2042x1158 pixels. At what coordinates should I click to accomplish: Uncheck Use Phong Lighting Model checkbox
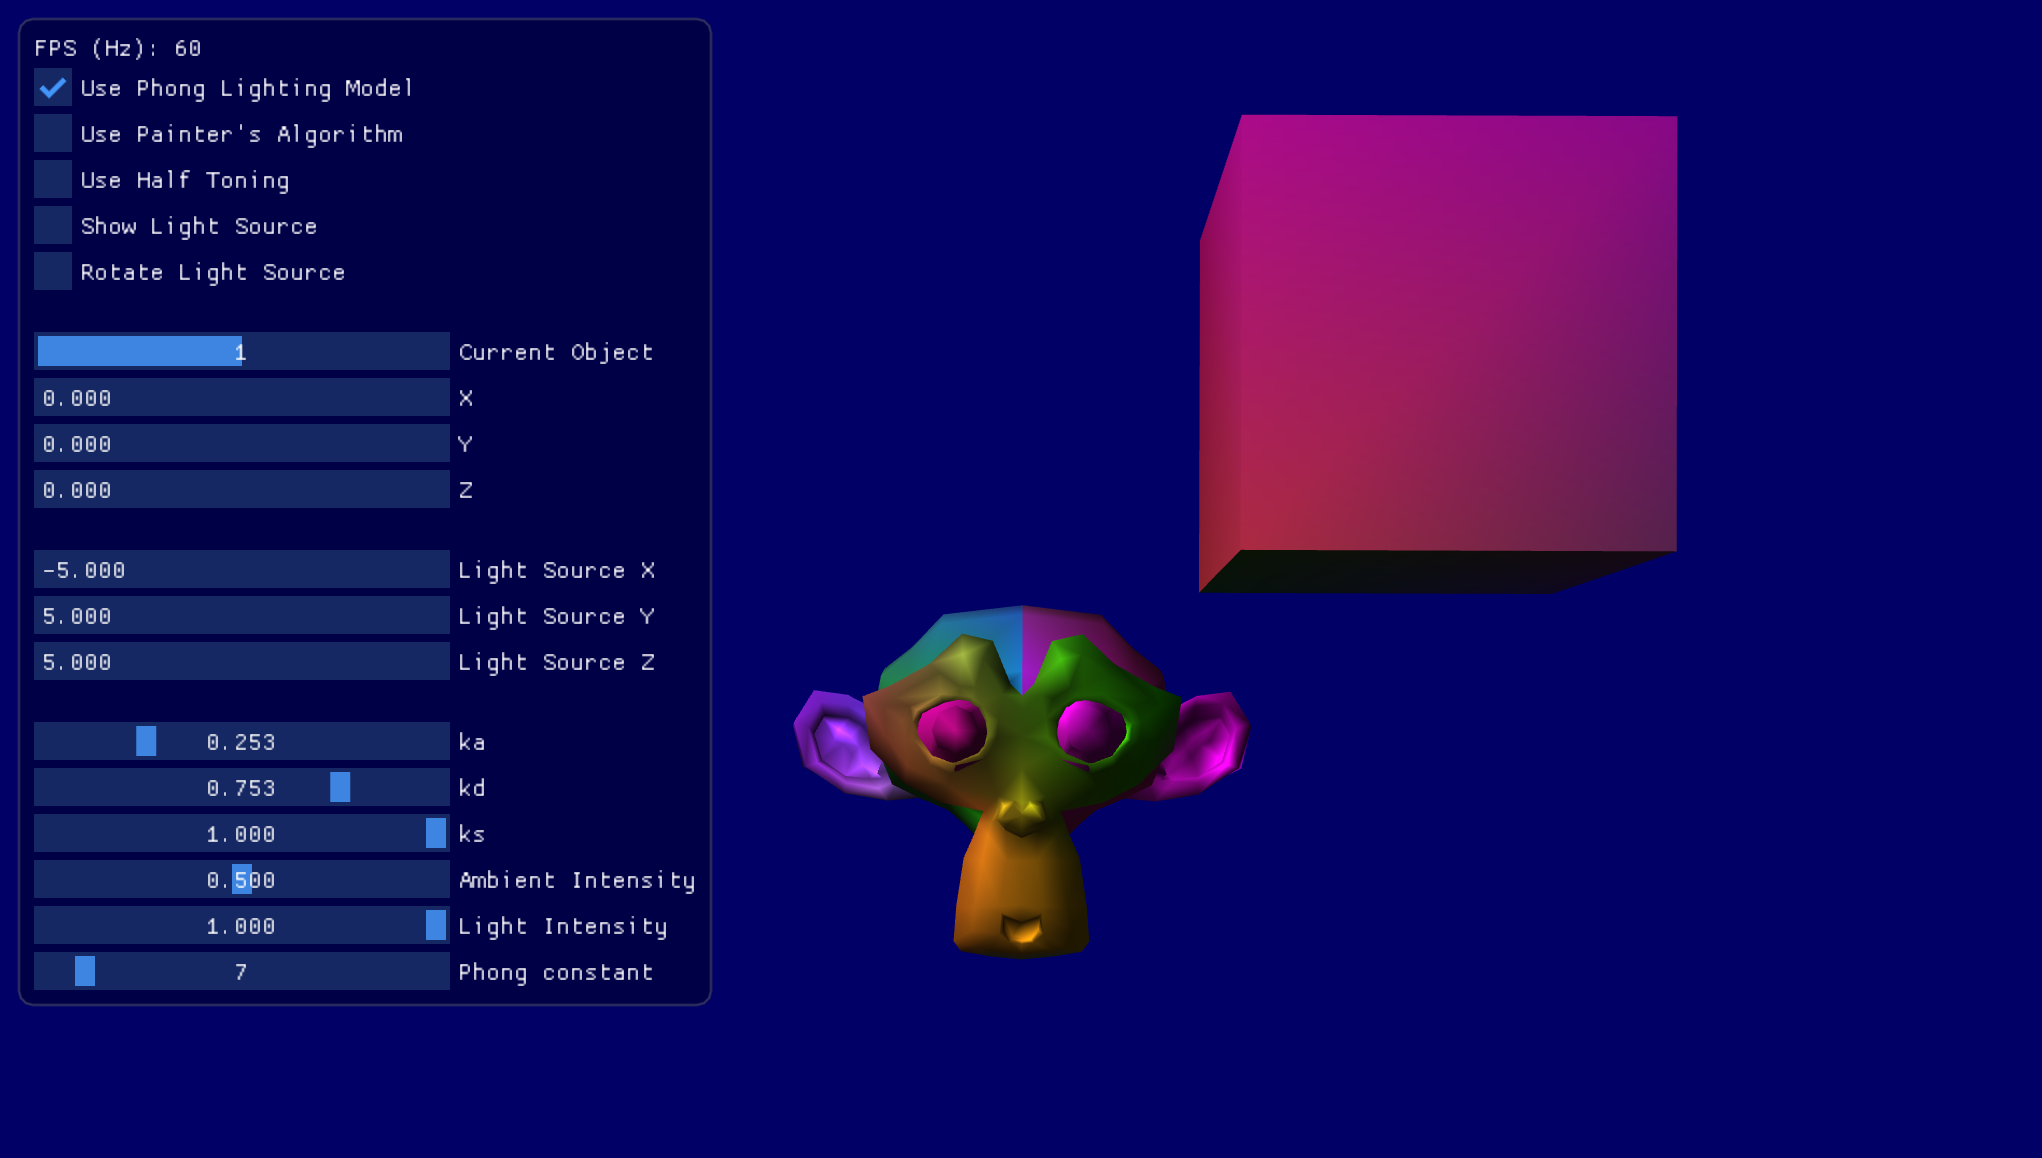(x=53, y=88)
